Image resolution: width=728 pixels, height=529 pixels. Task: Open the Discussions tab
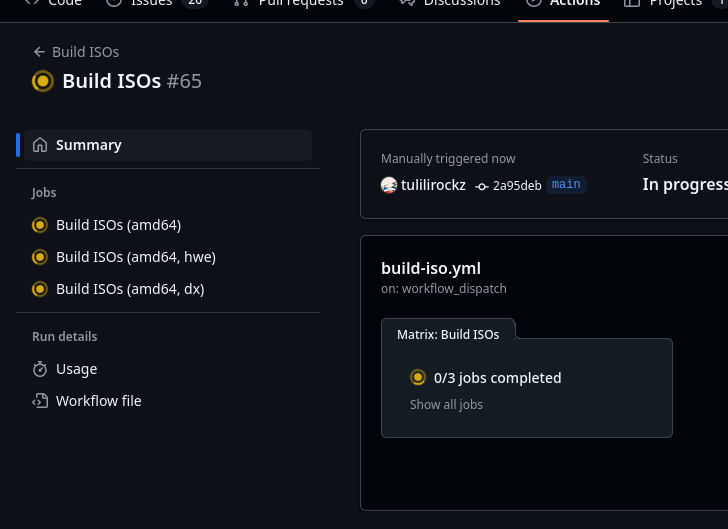pyautogui.click(x=461, y=3)
